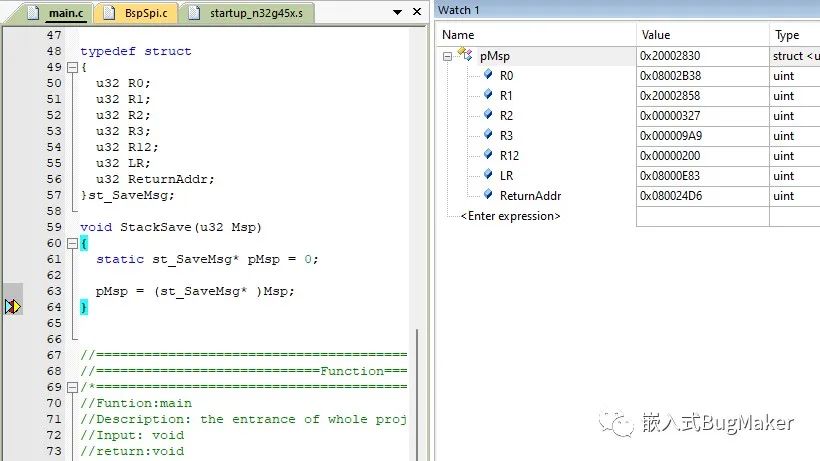820x461 pixels.
Task: Click the BspSpi.c file icon in tab
Action: point(109,13)
